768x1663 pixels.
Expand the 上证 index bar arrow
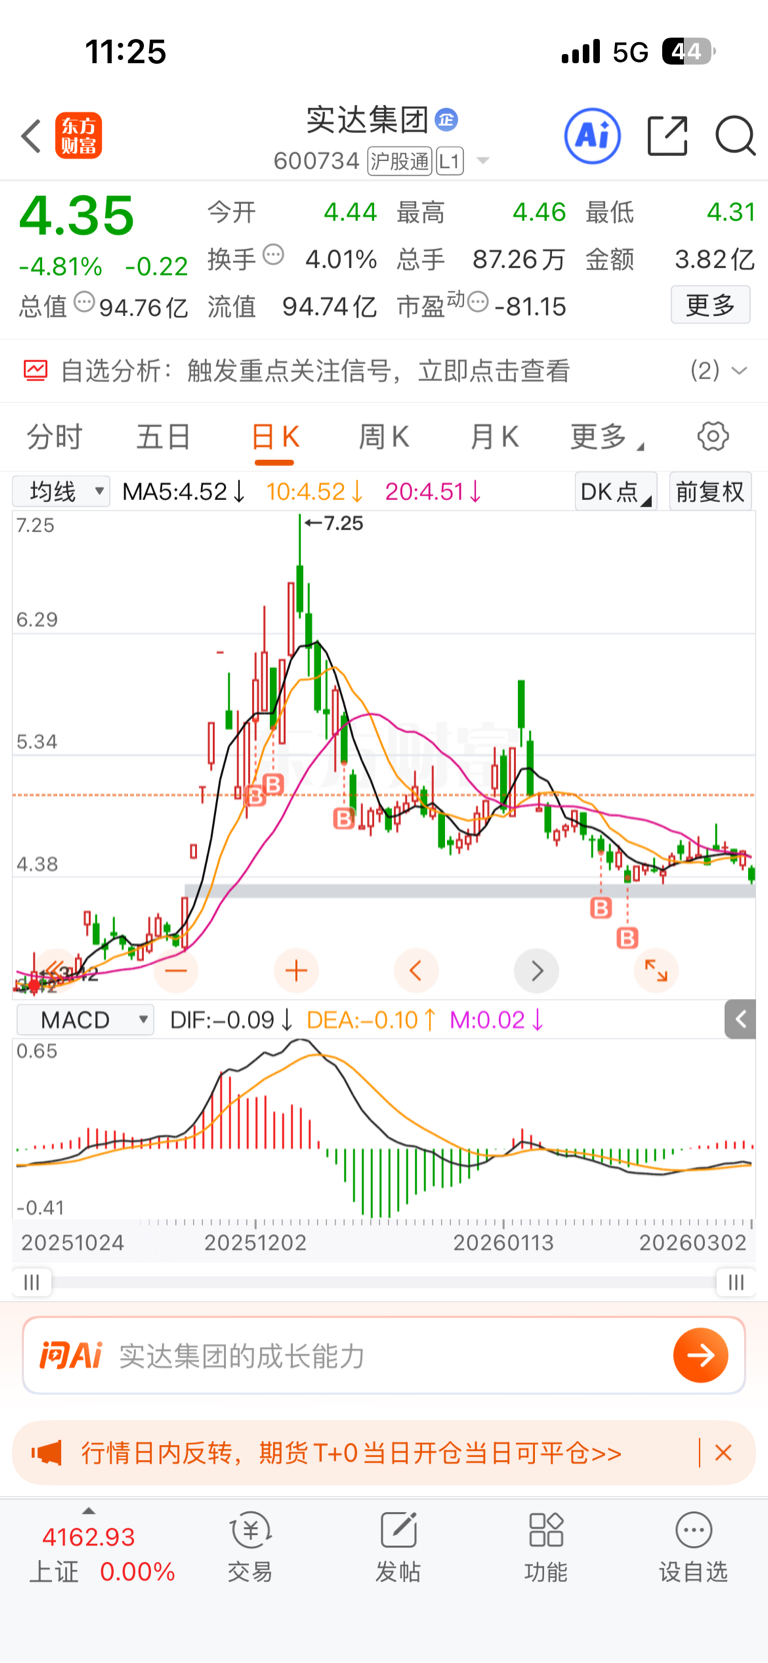click(x=89, y=1511)
